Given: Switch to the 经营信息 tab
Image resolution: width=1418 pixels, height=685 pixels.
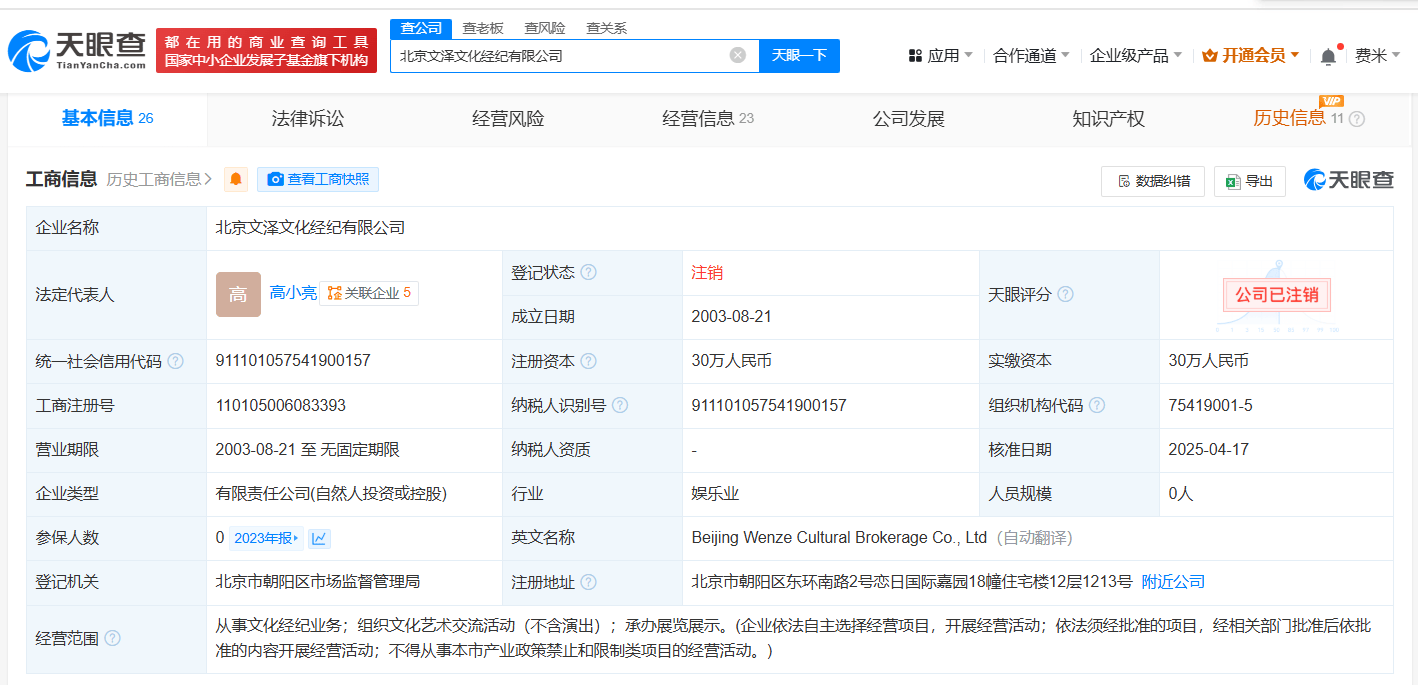Looking at the screenshot, I should point(708,119).
